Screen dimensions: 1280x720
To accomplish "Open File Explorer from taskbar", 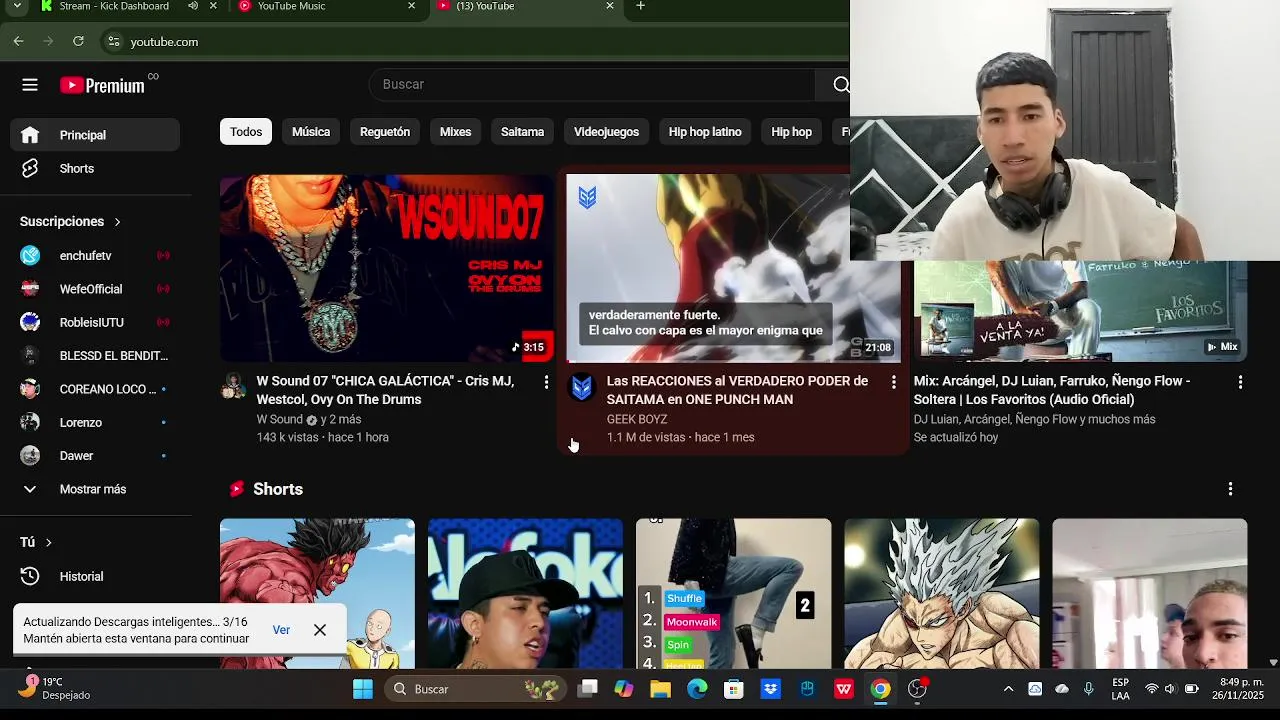I will click(x=660, y=689).
